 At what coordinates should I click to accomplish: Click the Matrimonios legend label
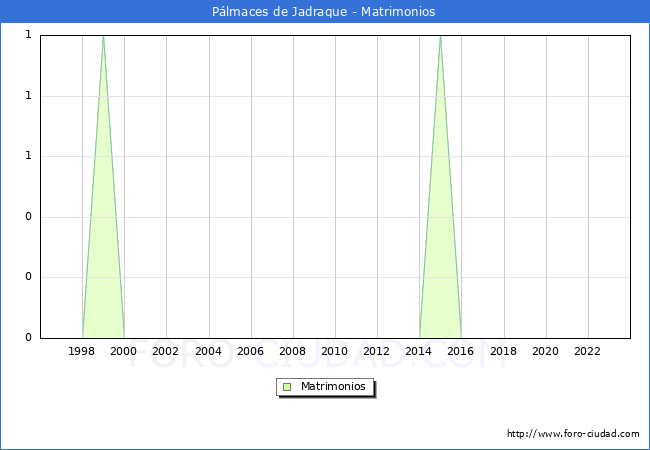pos(333,386)
